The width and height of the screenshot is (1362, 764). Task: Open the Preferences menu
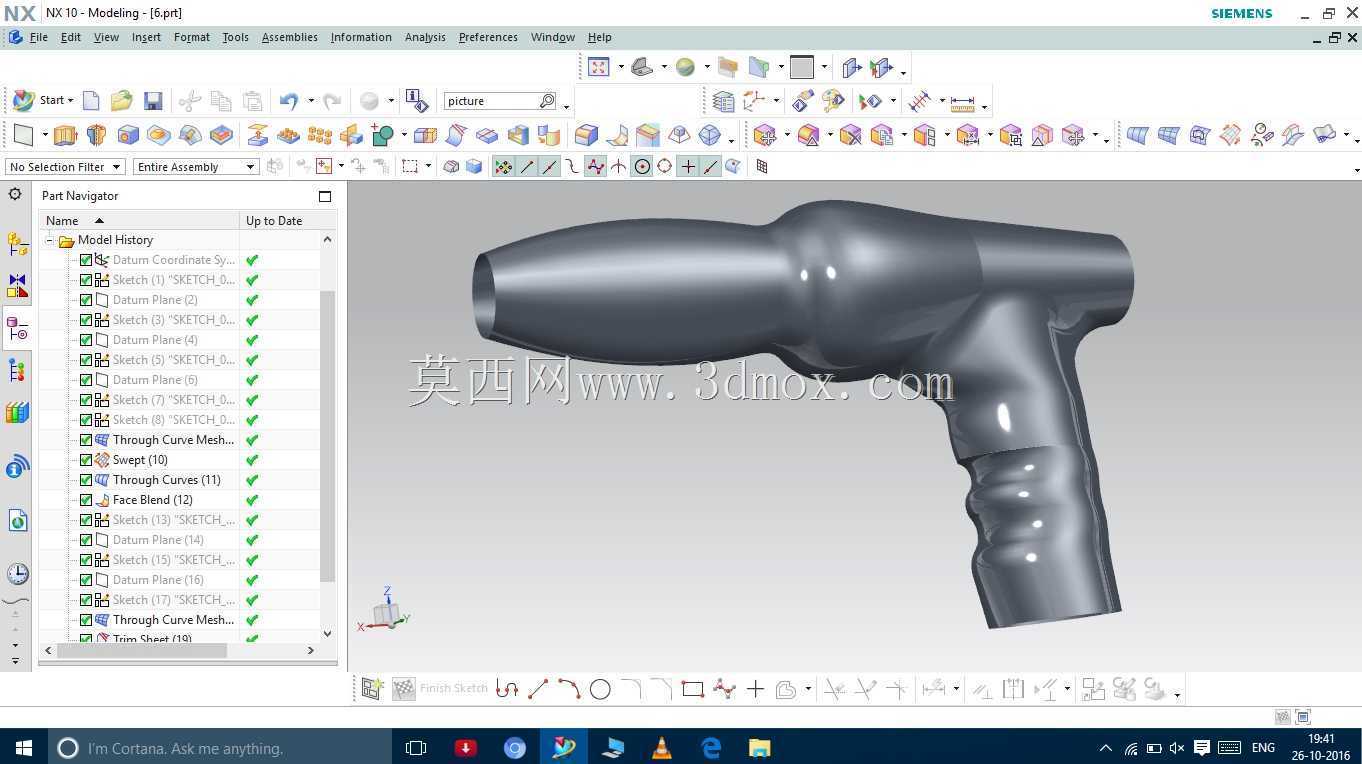[488, 37]
